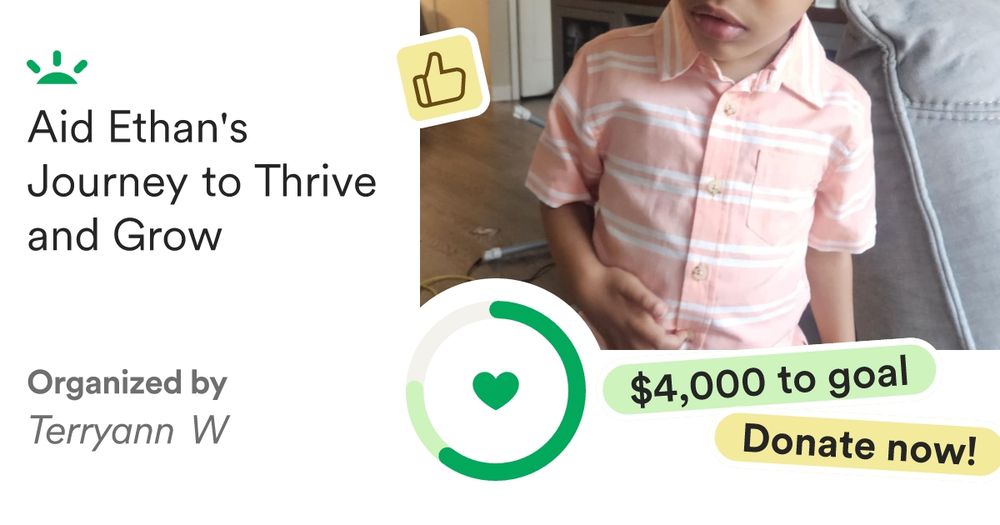Click the "Donate now!" yellow badge

(858, 443)
